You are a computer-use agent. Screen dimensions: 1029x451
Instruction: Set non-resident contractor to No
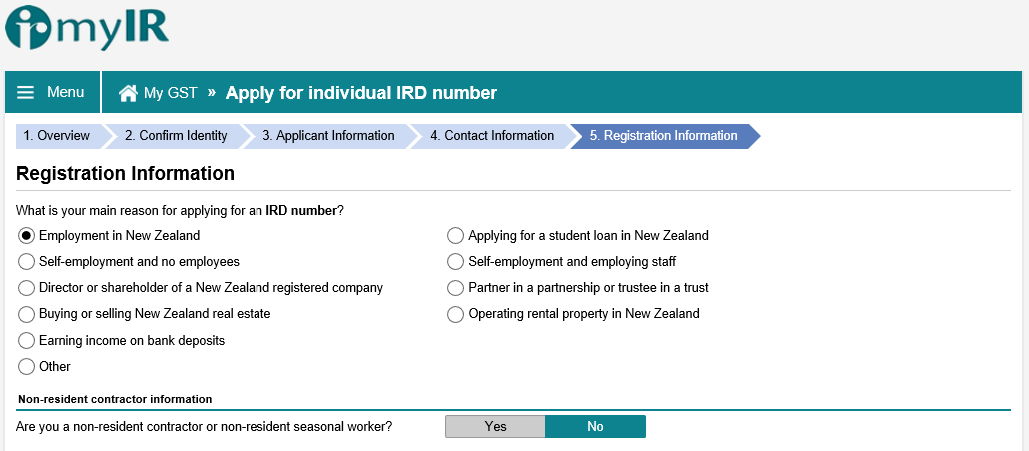click(595, 427)
